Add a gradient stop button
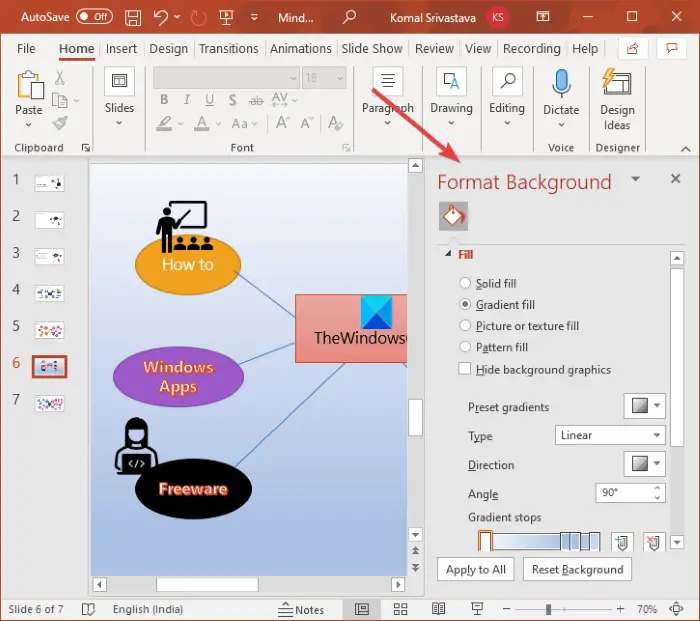Viewport: 700px width, 621px height. click(x=622, y=542)
